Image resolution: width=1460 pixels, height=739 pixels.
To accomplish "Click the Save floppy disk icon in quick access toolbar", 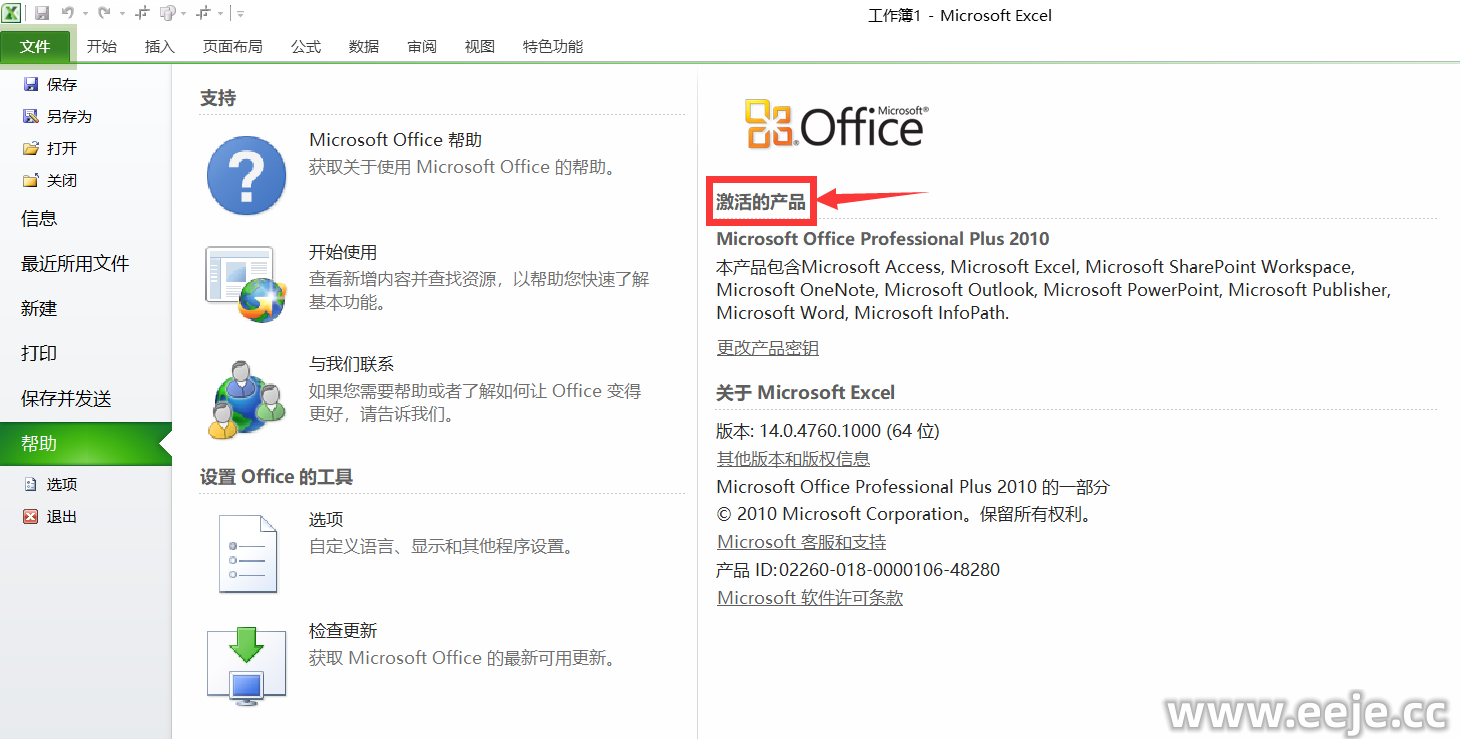I will coord(42,13).
